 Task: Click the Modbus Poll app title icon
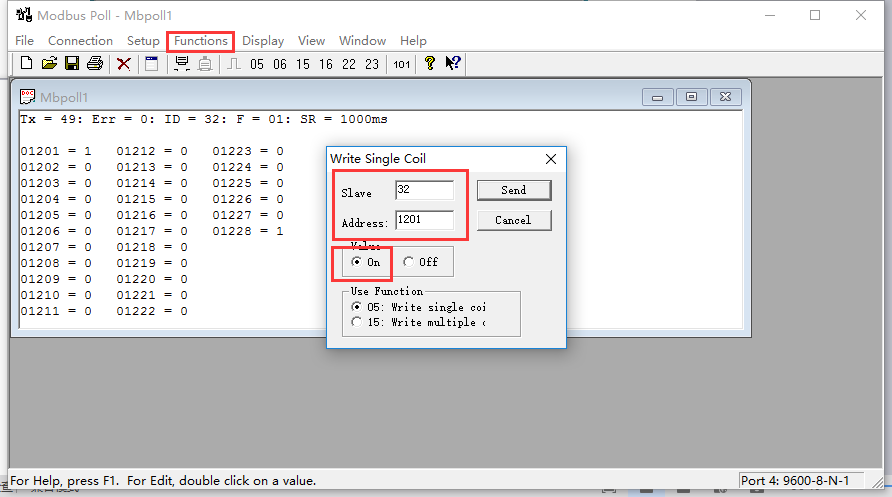[24, 15]
